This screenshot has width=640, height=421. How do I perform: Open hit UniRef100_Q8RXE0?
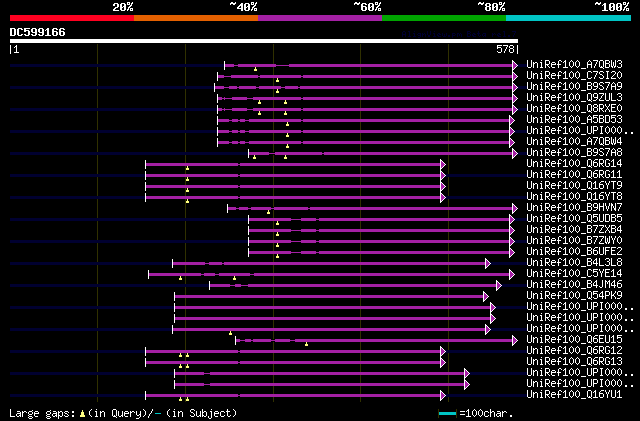574,108
